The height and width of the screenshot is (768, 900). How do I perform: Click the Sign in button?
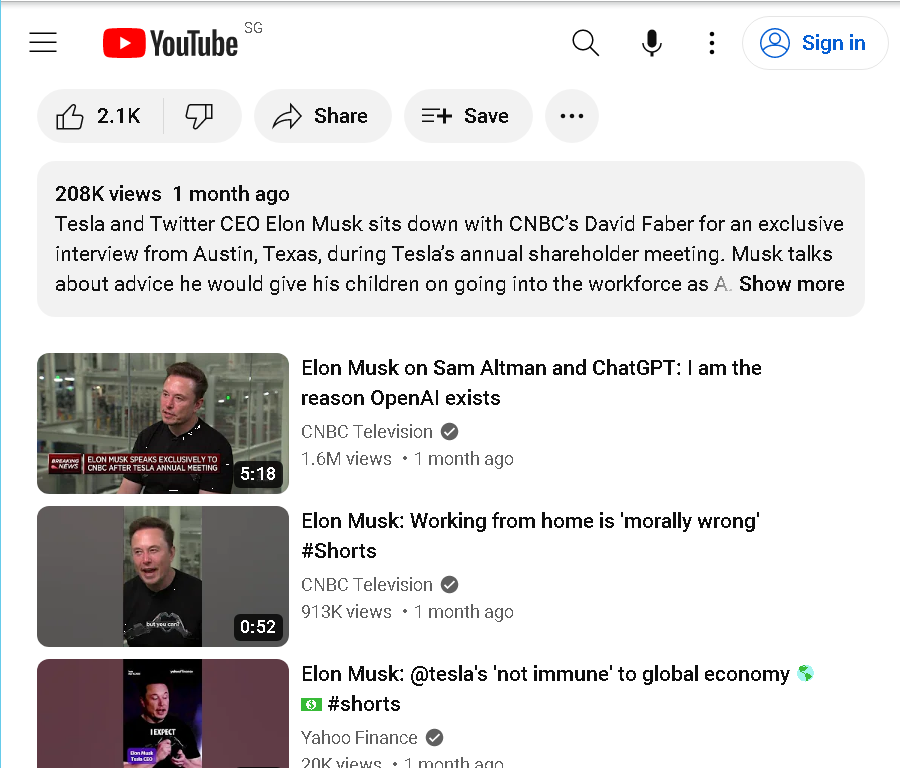pyautogui.click(x=815, y=43)
